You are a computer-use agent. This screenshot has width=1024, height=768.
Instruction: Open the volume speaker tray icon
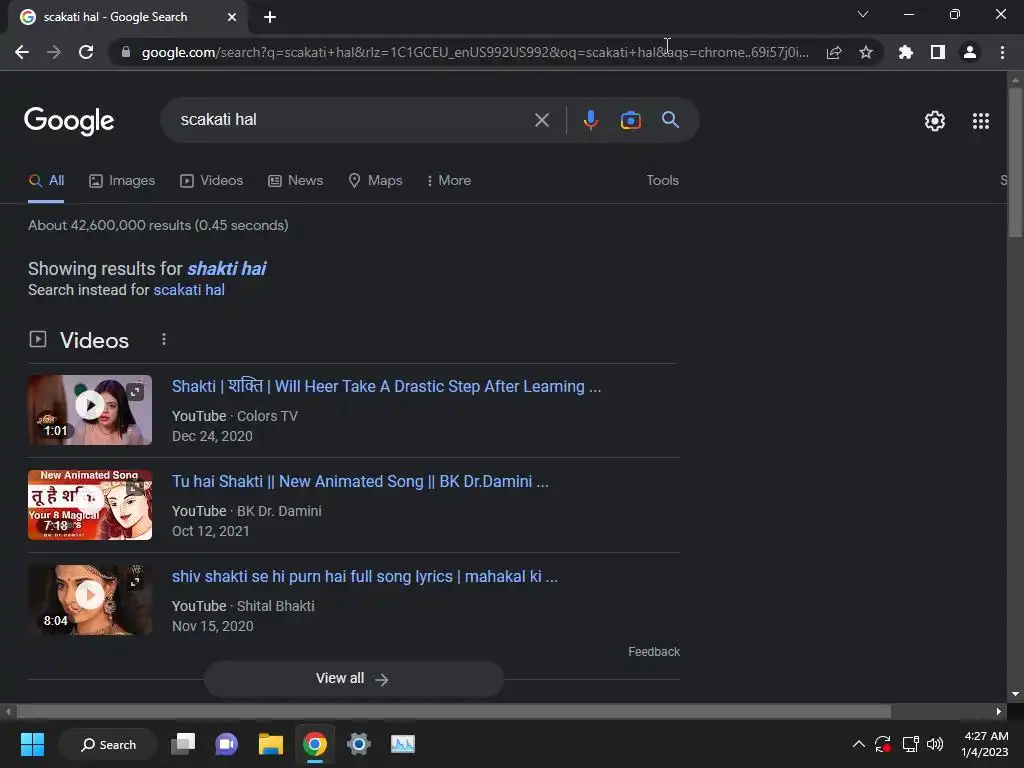(935, 744)
